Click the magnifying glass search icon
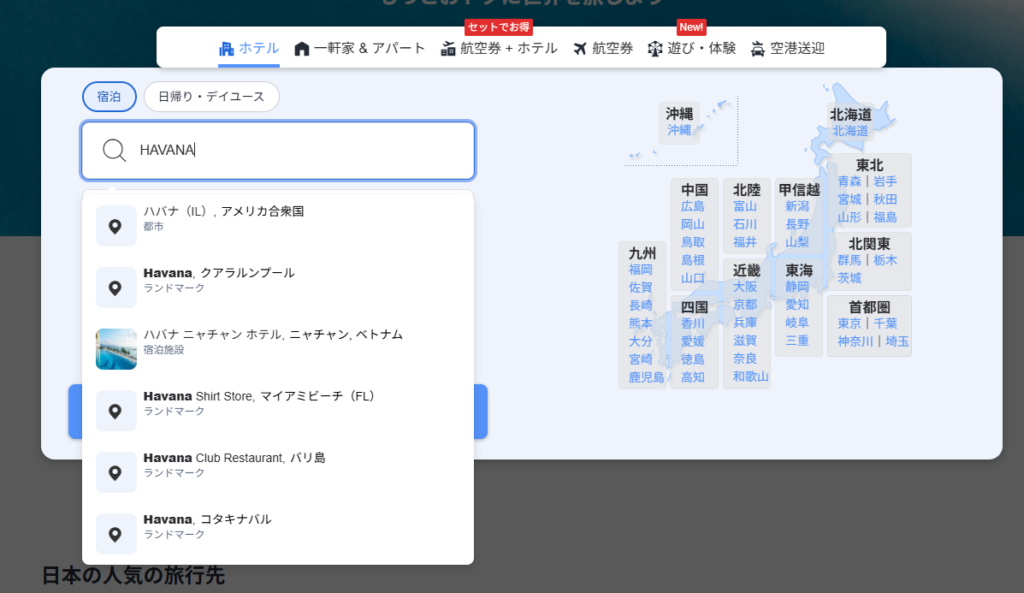This screenshot has height=593, width=1024. pyautogui.click(x=115, y=150)
